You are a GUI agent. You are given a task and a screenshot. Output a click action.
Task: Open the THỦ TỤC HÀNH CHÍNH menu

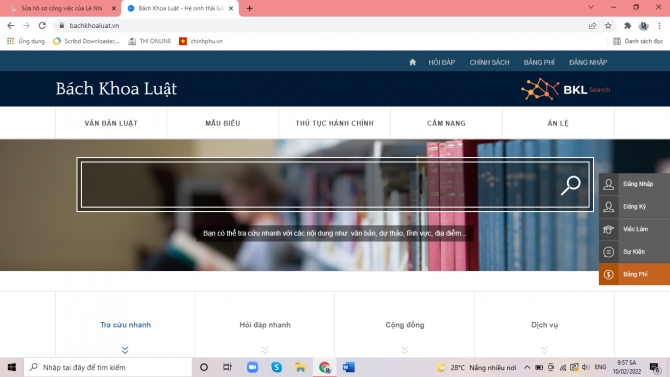[335, 123]
